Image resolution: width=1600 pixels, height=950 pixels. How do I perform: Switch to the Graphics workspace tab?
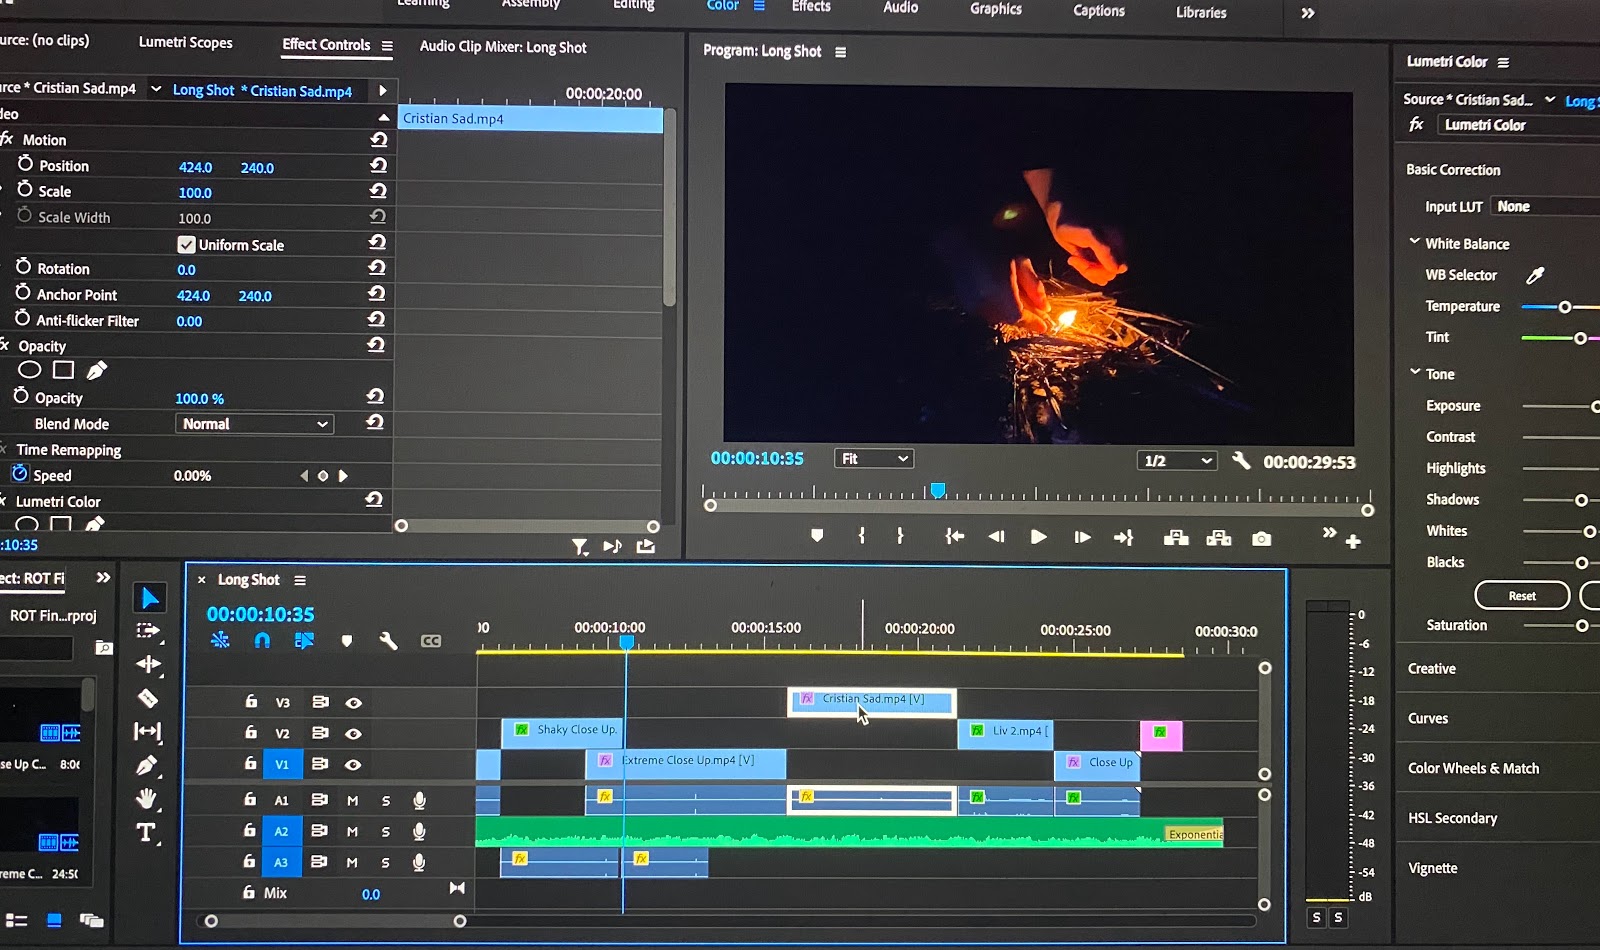point(996,9)
